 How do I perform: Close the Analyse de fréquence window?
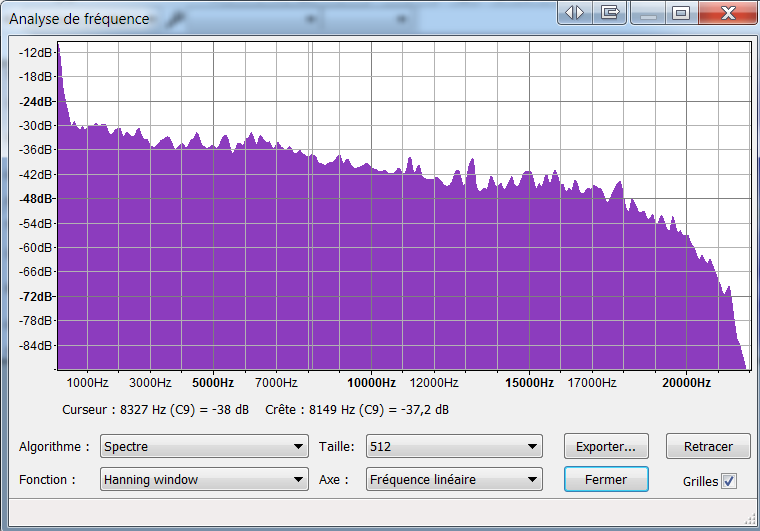[728, 13]
